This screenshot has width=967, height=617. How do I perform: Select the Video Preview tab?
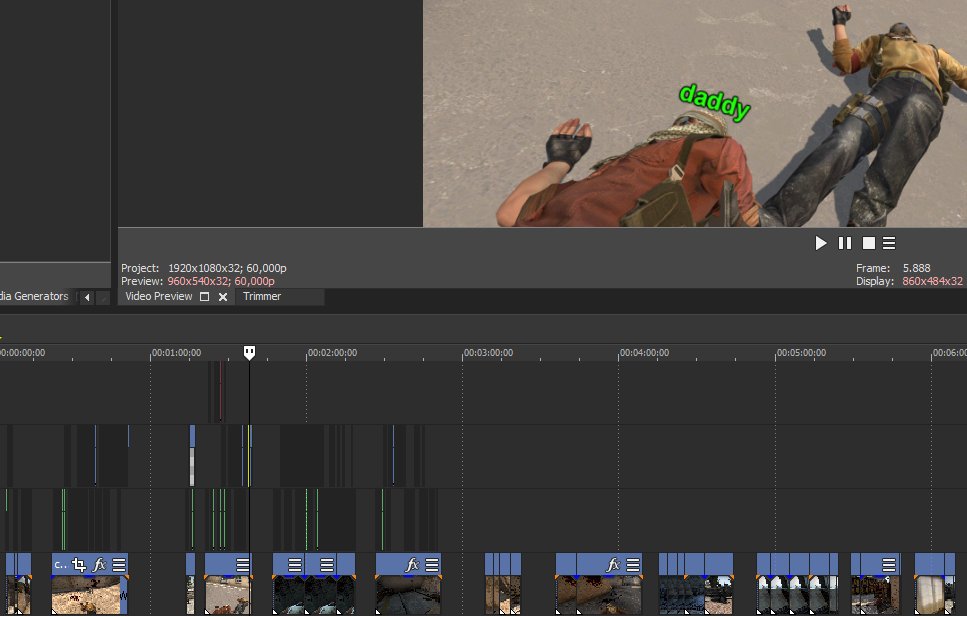point(158,296)
